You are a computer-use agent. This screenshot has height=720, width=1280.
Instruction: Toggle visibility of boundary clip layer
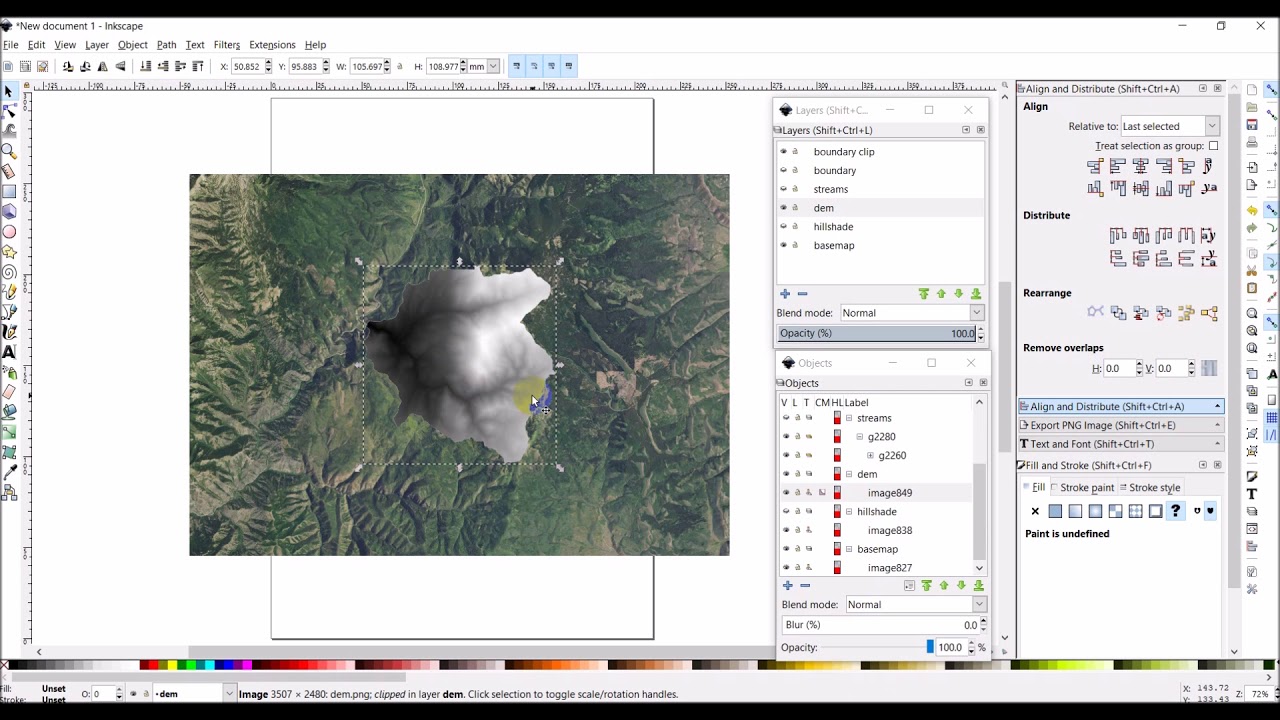pyautogui.click(x=784, y=152)
